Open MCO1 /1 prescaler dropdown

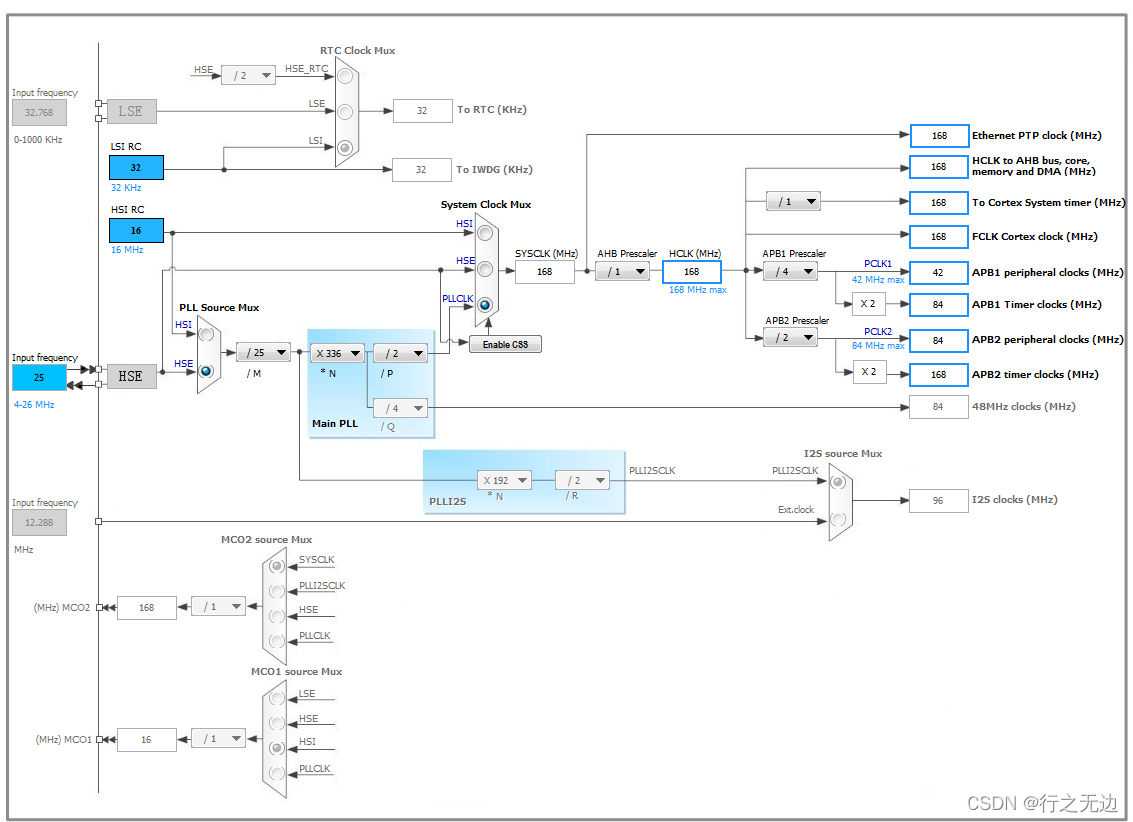(x=218, y=739)
